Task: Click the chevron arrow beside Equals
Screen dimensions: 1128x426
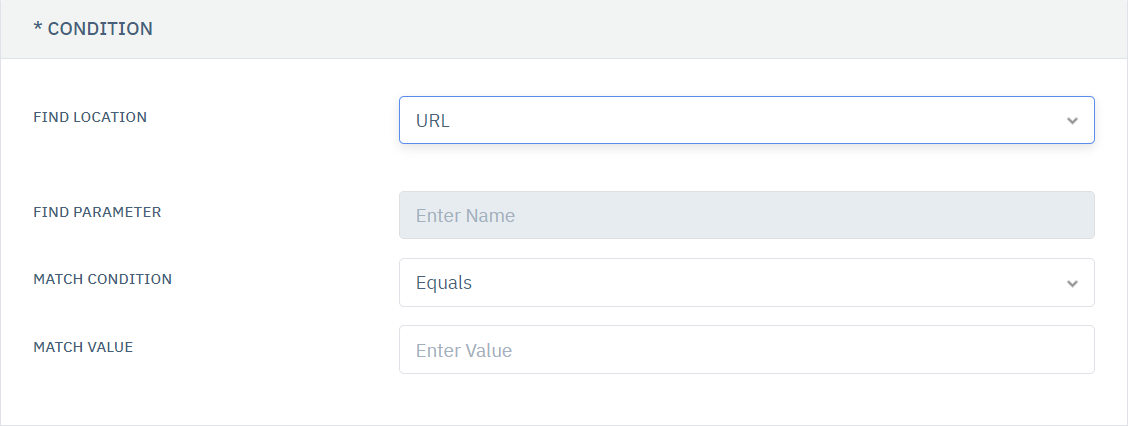Action: pyautogui.click(x=1072, y=284)
